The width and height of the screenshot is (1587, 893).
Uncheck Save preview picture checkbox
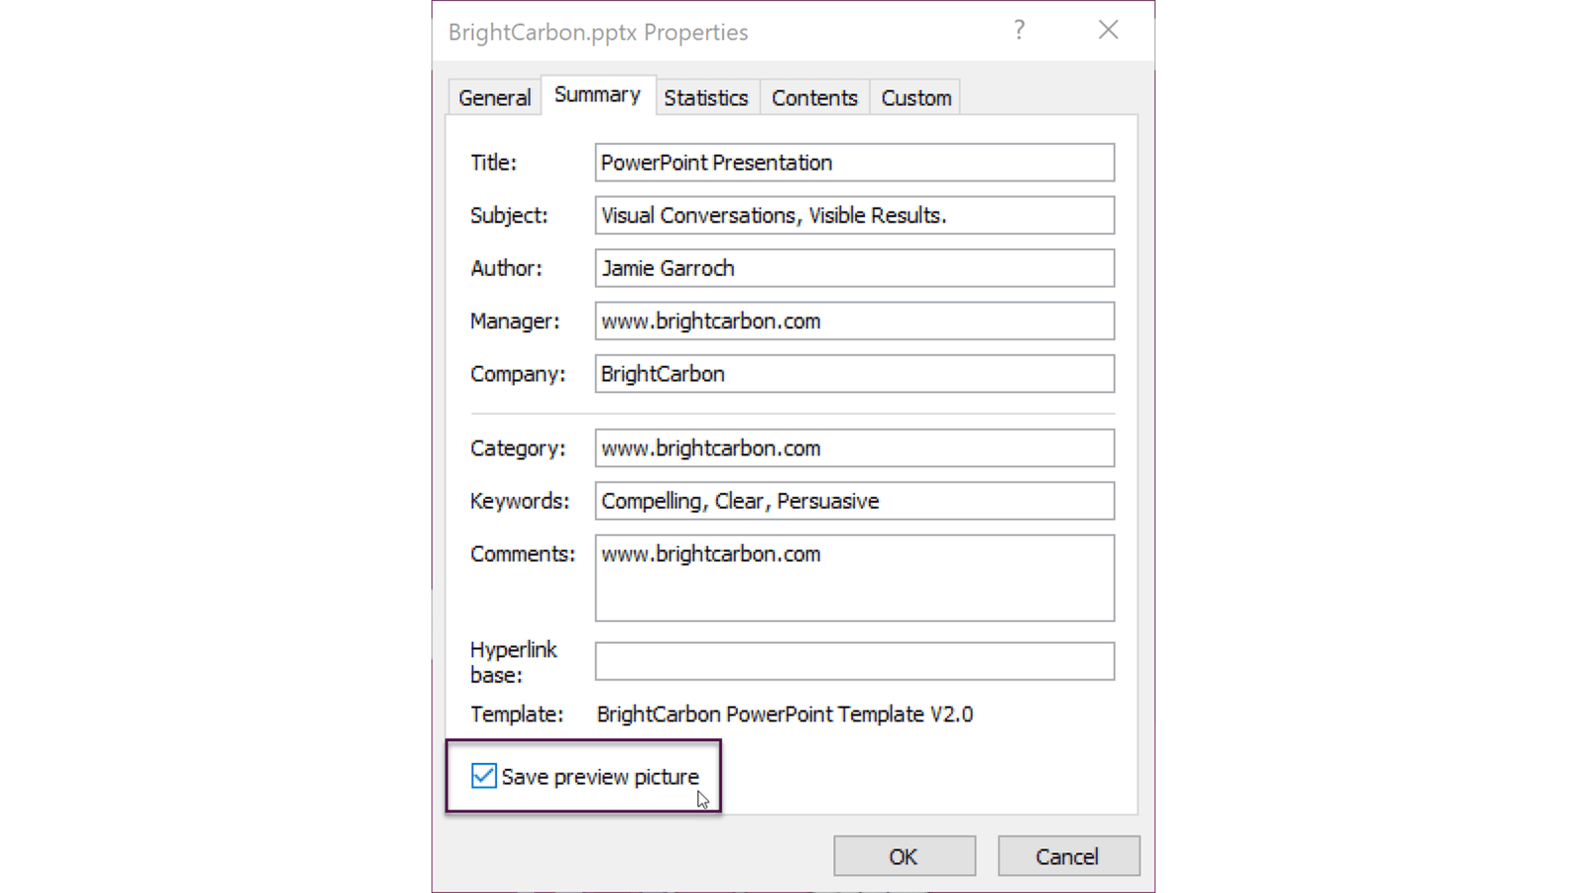(x=484, y=776)
